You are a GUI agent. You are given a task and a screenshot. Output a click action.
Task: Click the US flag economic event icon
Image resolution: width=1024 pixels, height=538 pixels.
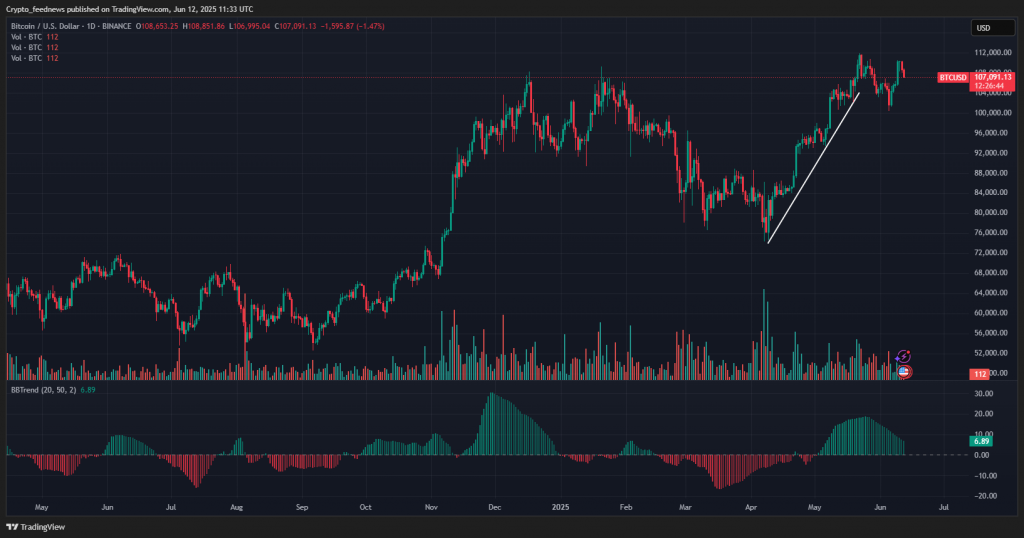click(x=904, y=371)
